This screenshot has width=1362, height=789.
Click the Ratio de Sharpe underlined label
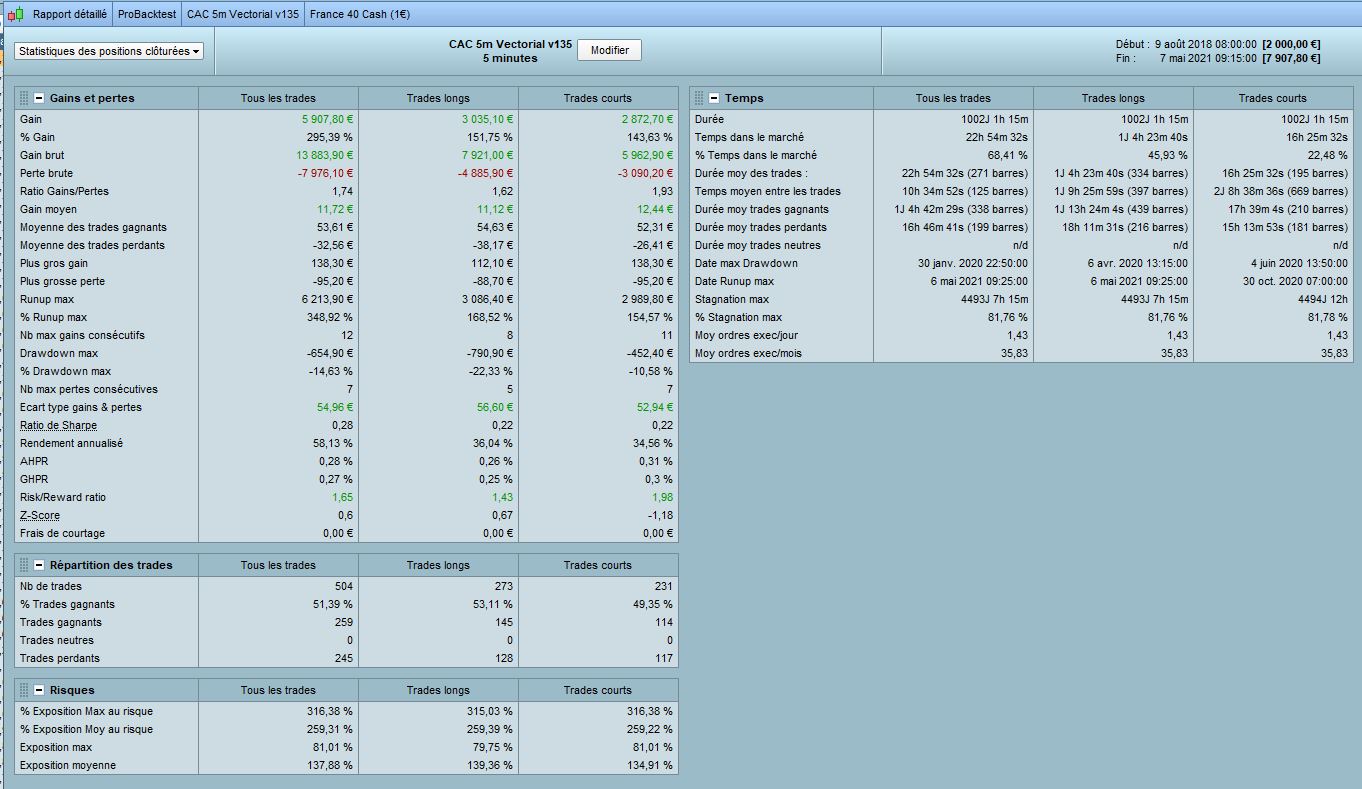coord(58,425)
